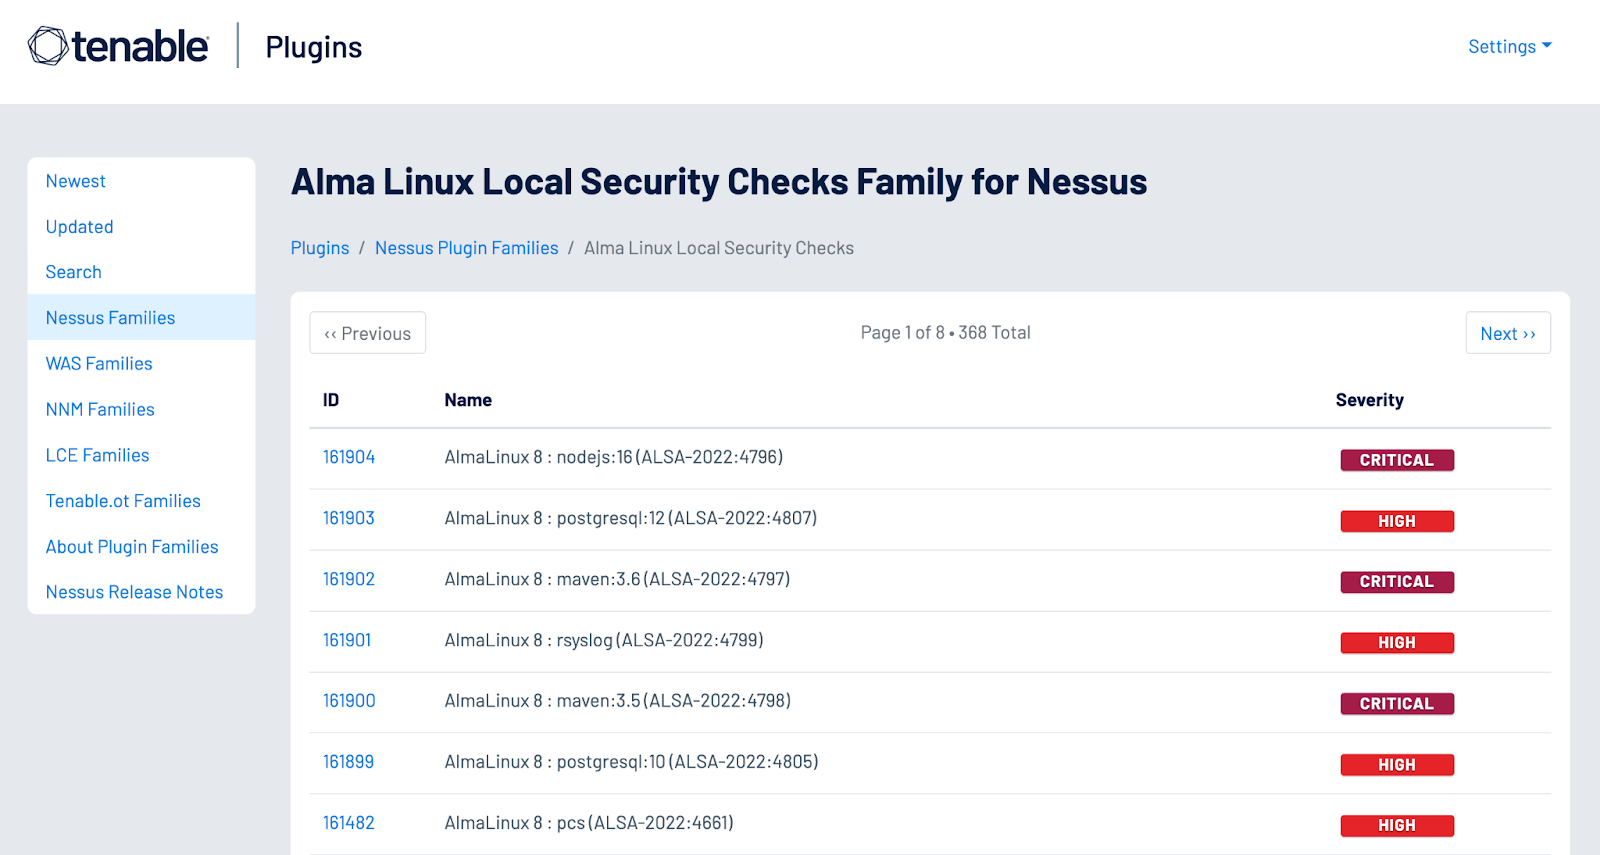
Task: Open plugin ID 161902 for maven:3.6
Action: [x=349, y=579]
